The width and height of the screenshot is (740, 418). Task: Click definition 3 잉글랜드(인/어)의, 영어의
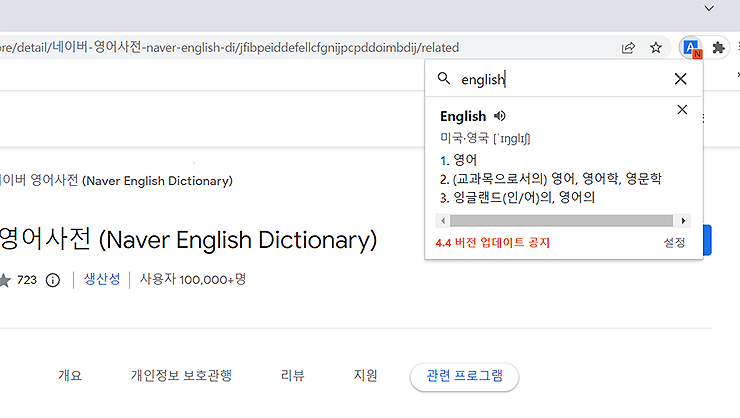[517, 197]
